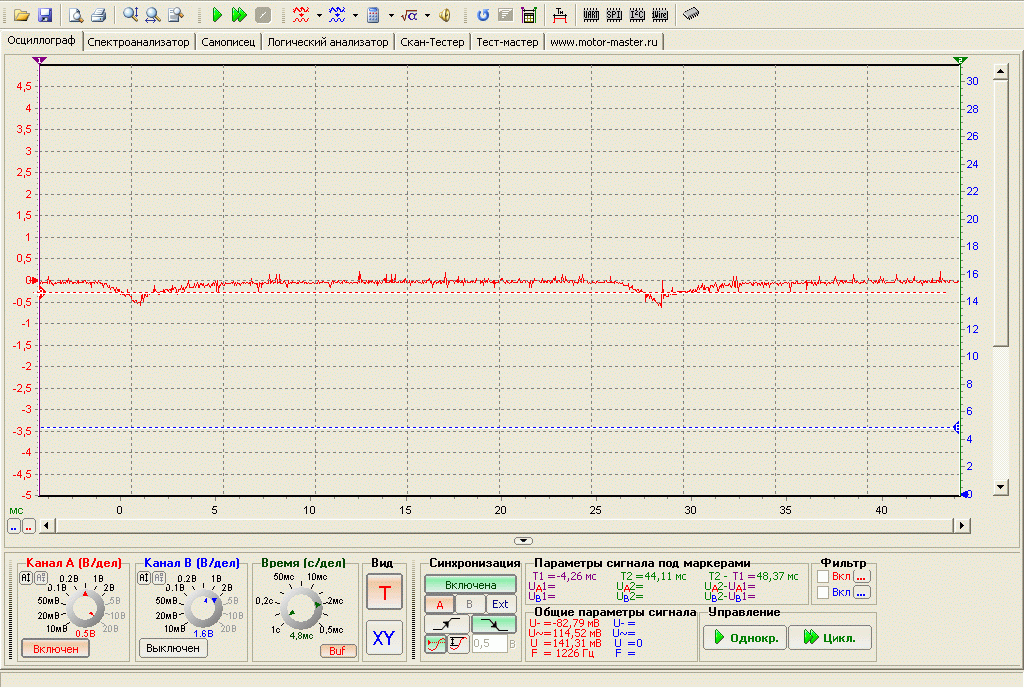The height and width of the screenshot is (688, 1024).
Task: Click the horizontal scrollbar's right arrow
Action: (962, 525)
